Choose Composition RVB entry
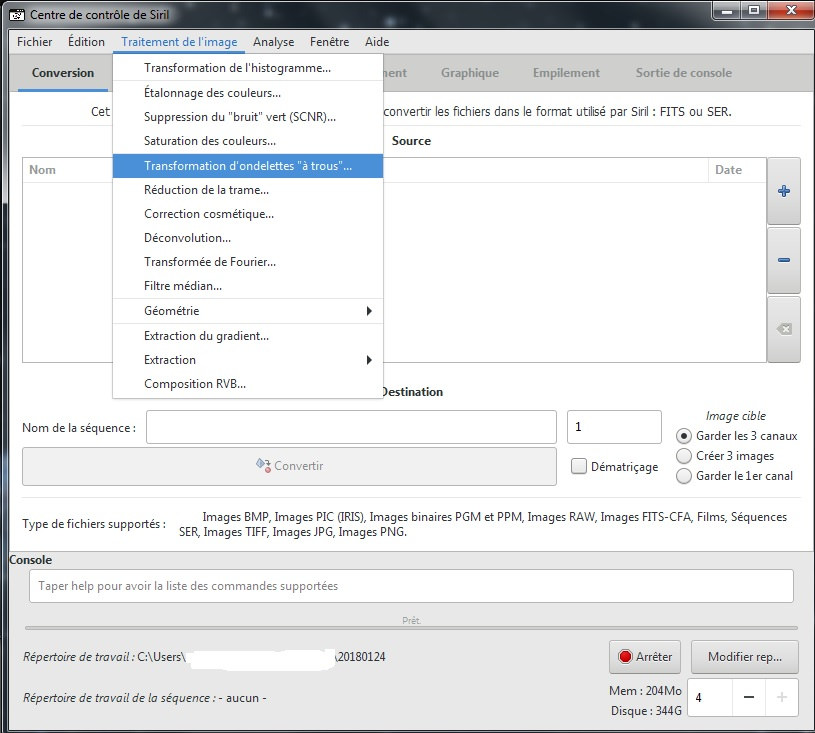This screenshot has height=733, width=815. point(248,384)
